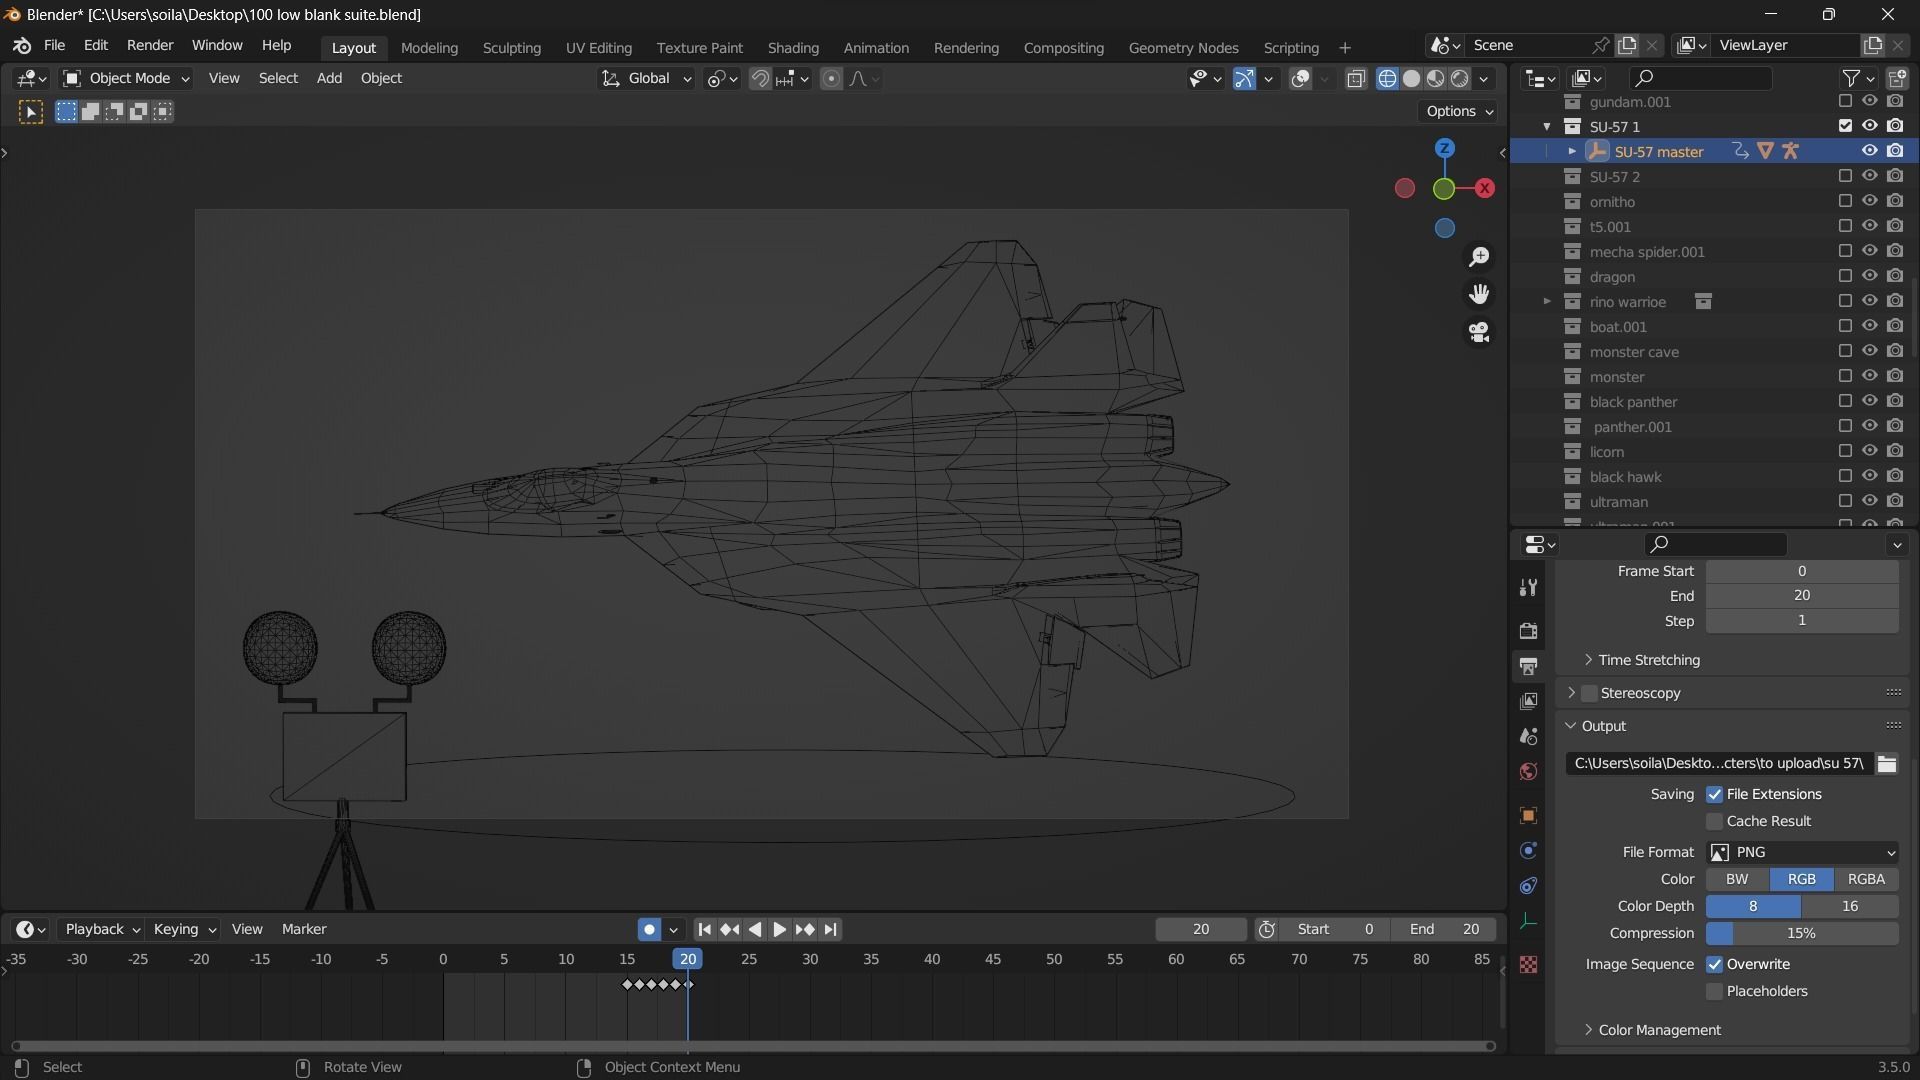Image resolution: width=1920 pixels, height=1080 pixels.
Task: Hide dragon collection eye toggle
Action: [1869, 276]
